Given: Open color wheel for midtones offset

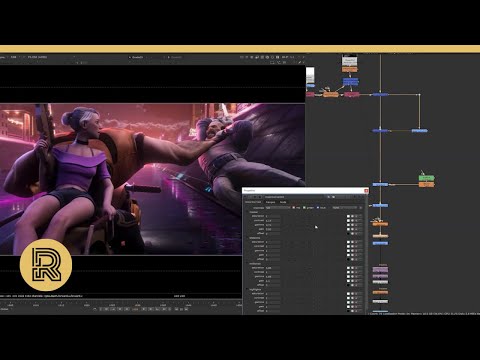Looking at the screenshot, I should pos(352,285).
